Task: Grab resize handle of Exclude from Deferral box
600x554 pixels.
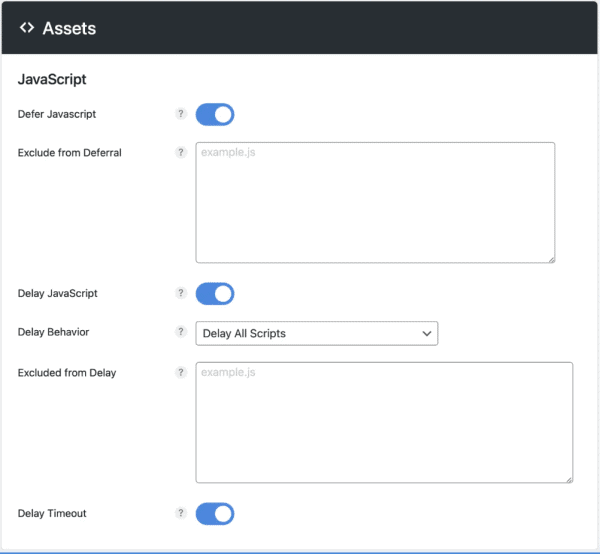Action: [550, 258]
